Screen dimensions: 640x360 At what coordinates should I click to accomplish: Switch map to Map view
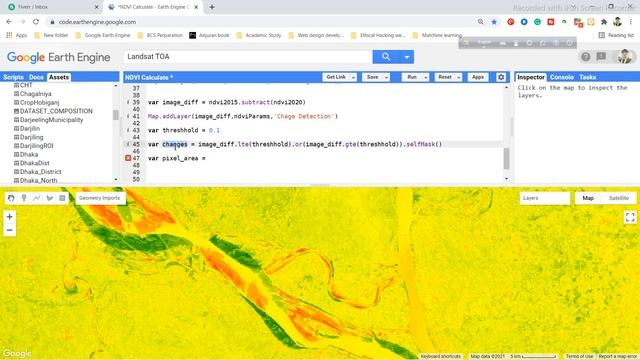tap(588, 198)
